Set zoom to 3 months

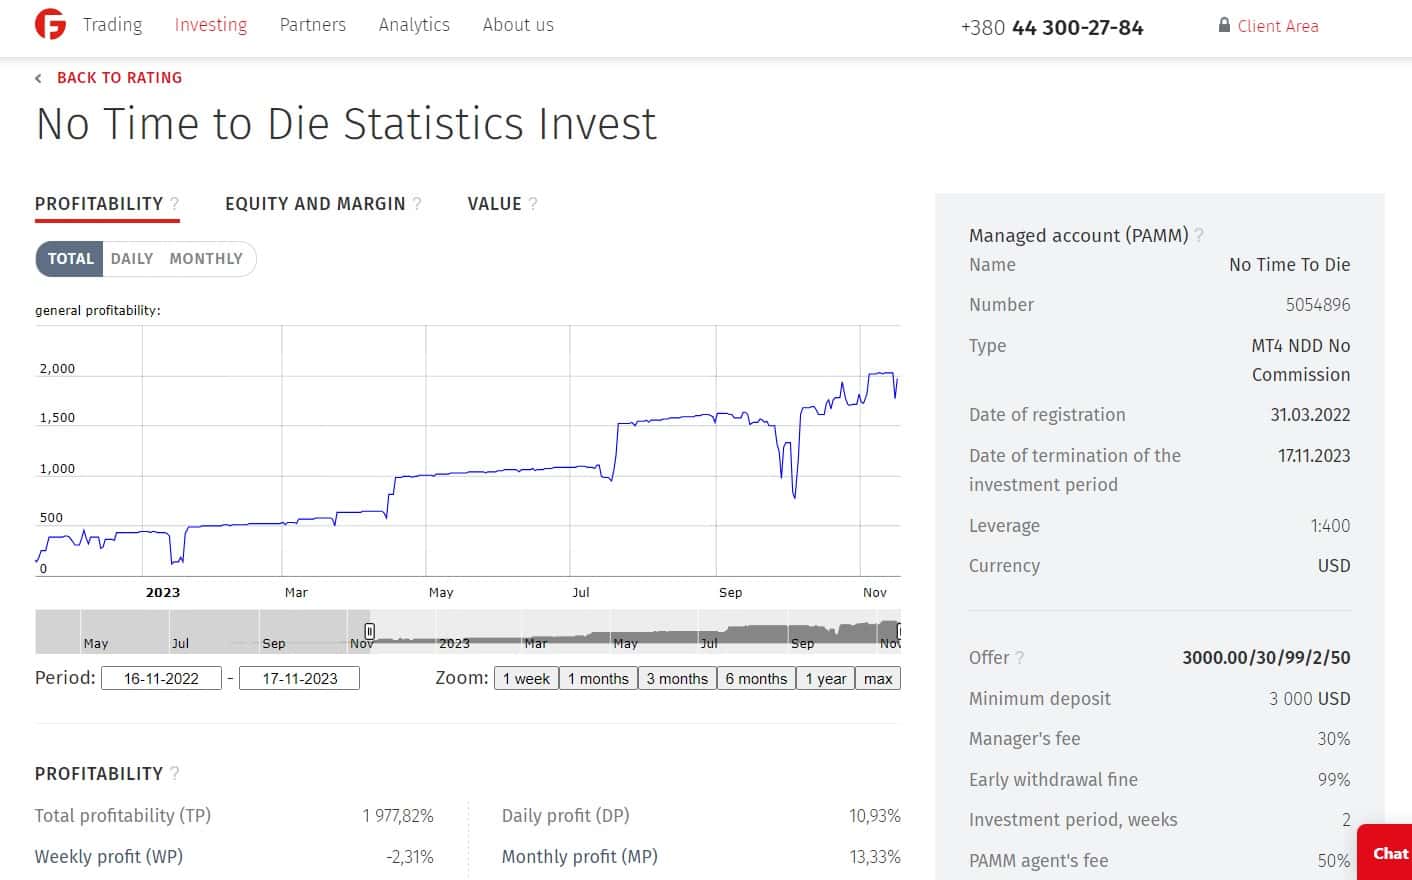pyautogui.click(x=677, y=678)
